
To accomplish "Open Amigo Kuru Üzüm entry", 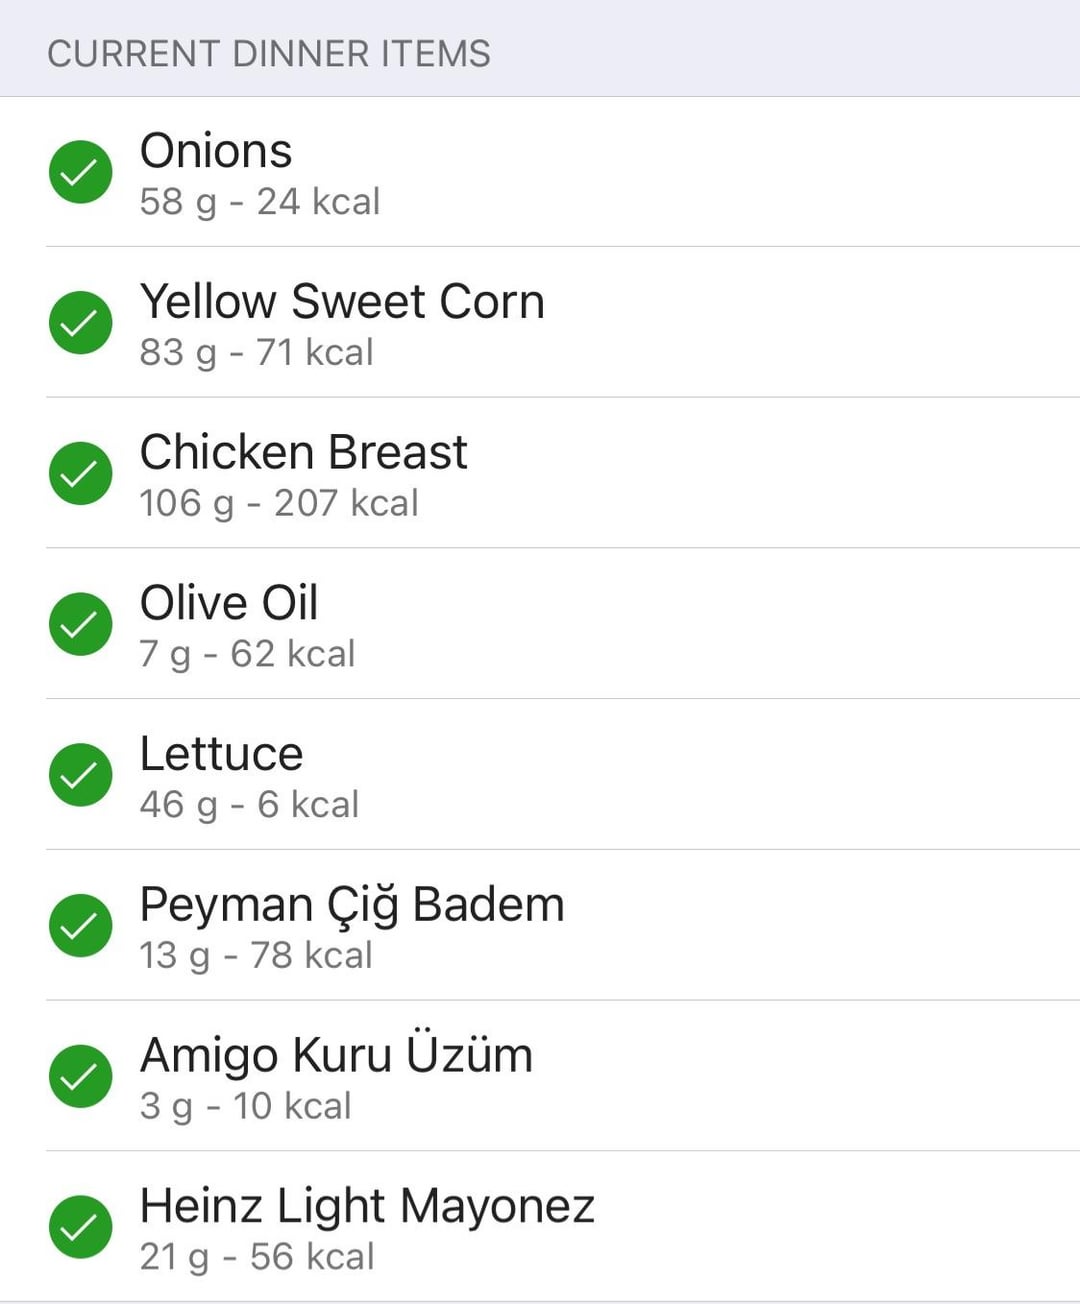I will pyautogui.click(x=563, y=1076).
